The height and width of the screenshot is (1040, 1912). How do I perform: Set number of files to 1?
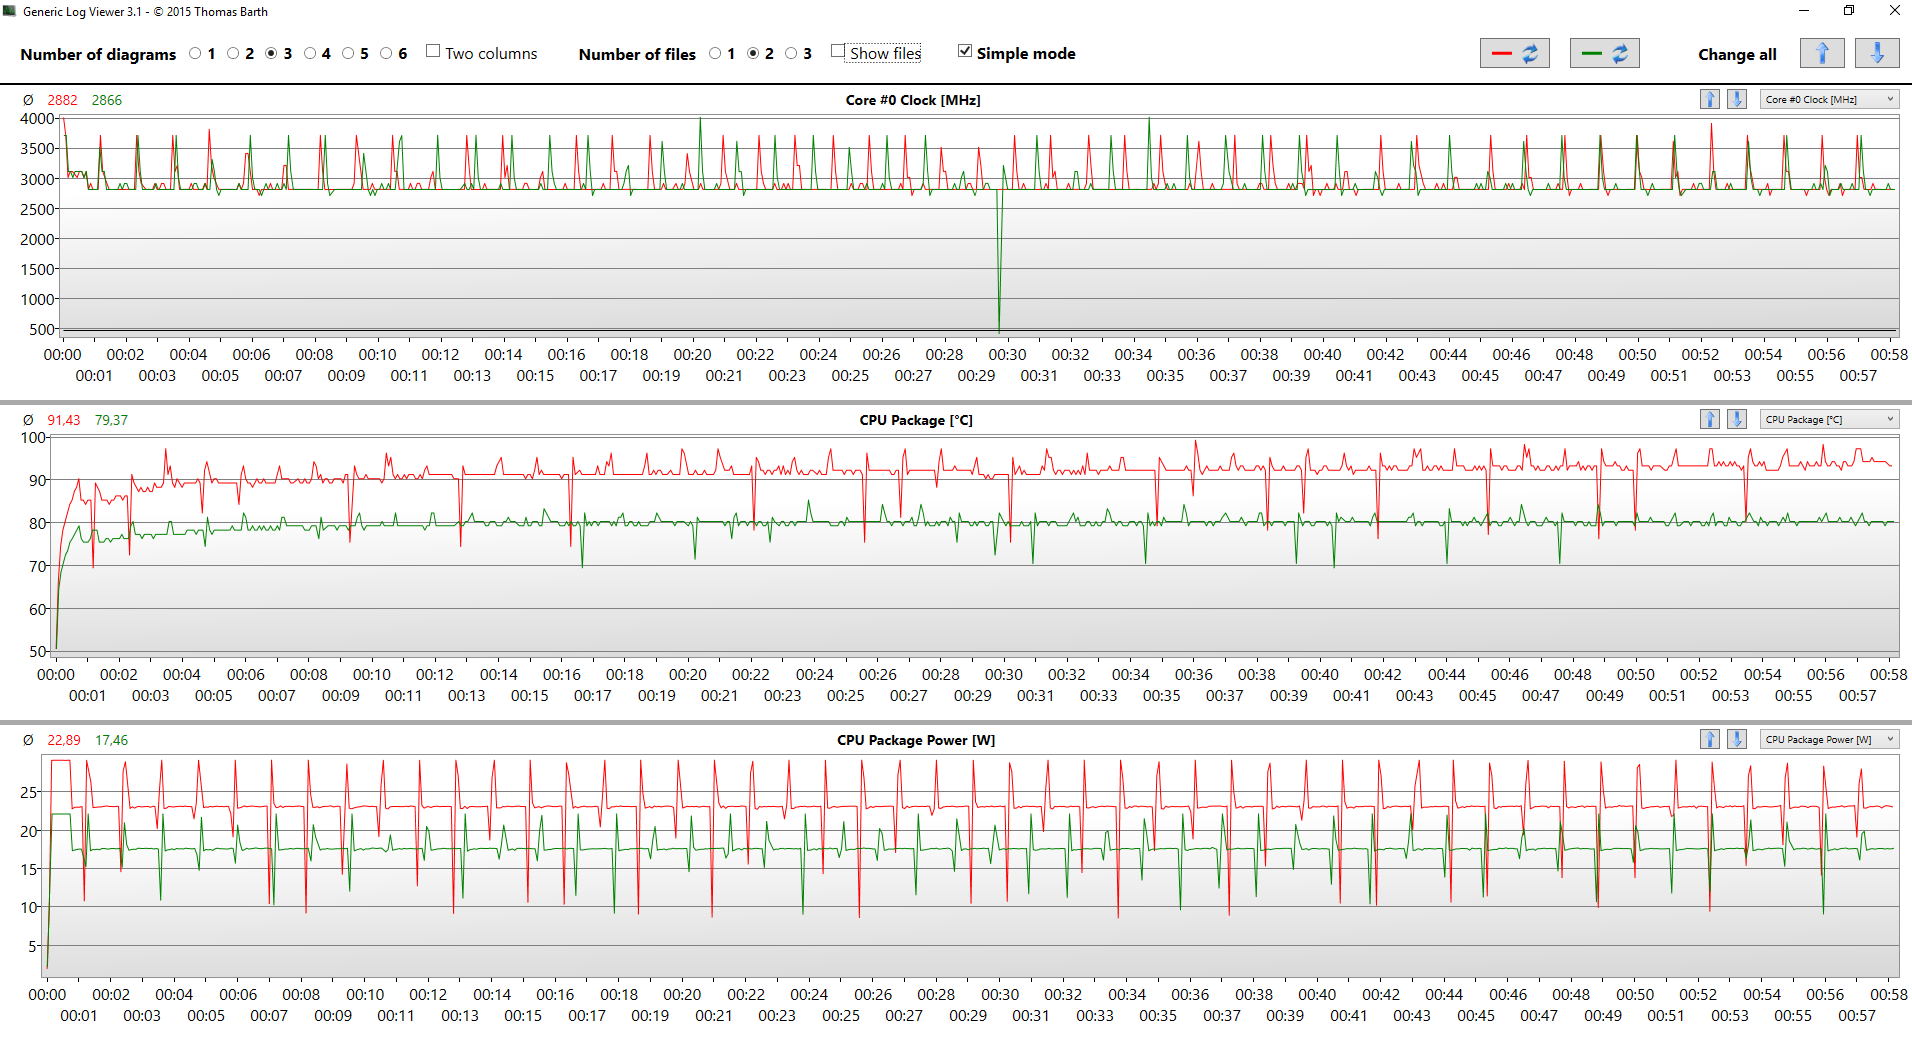[x=715, y=54]
